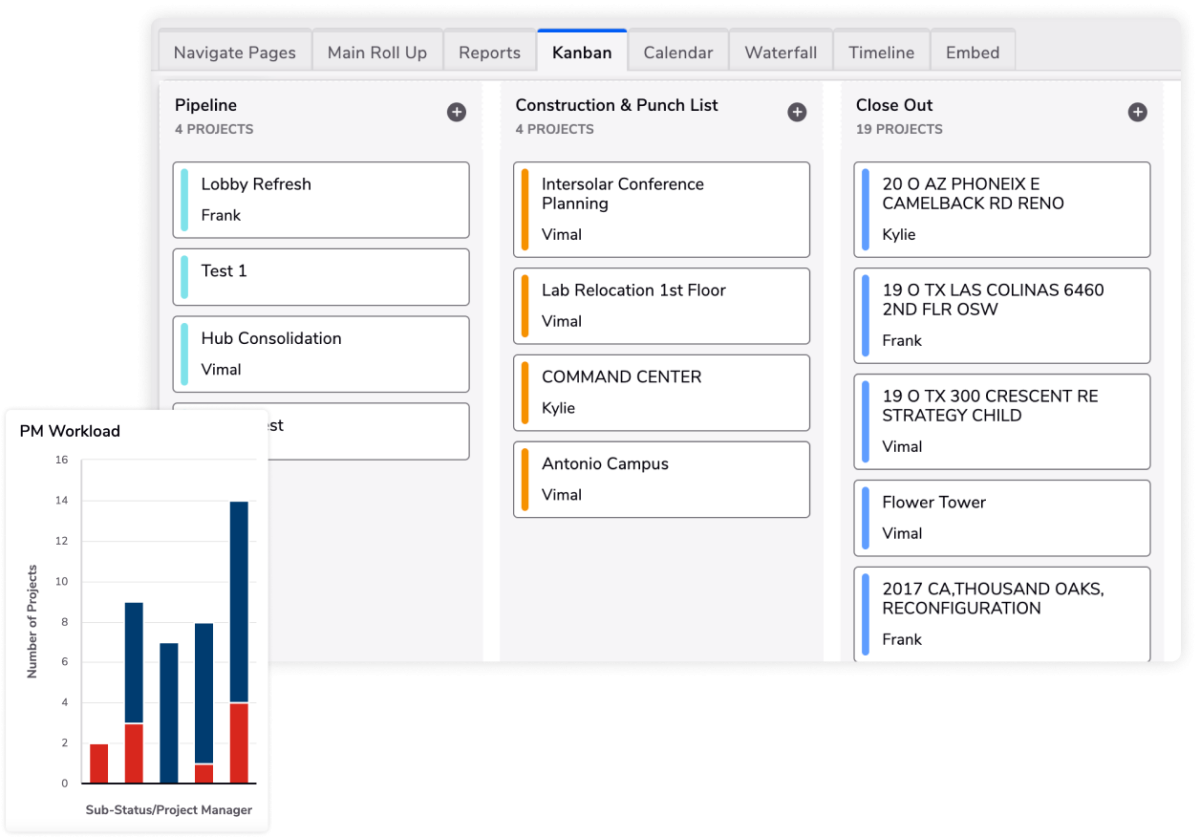The width and height of the screenshot is (1200, 838).
Task: Open the Reports tab
Action: (489, 51)
